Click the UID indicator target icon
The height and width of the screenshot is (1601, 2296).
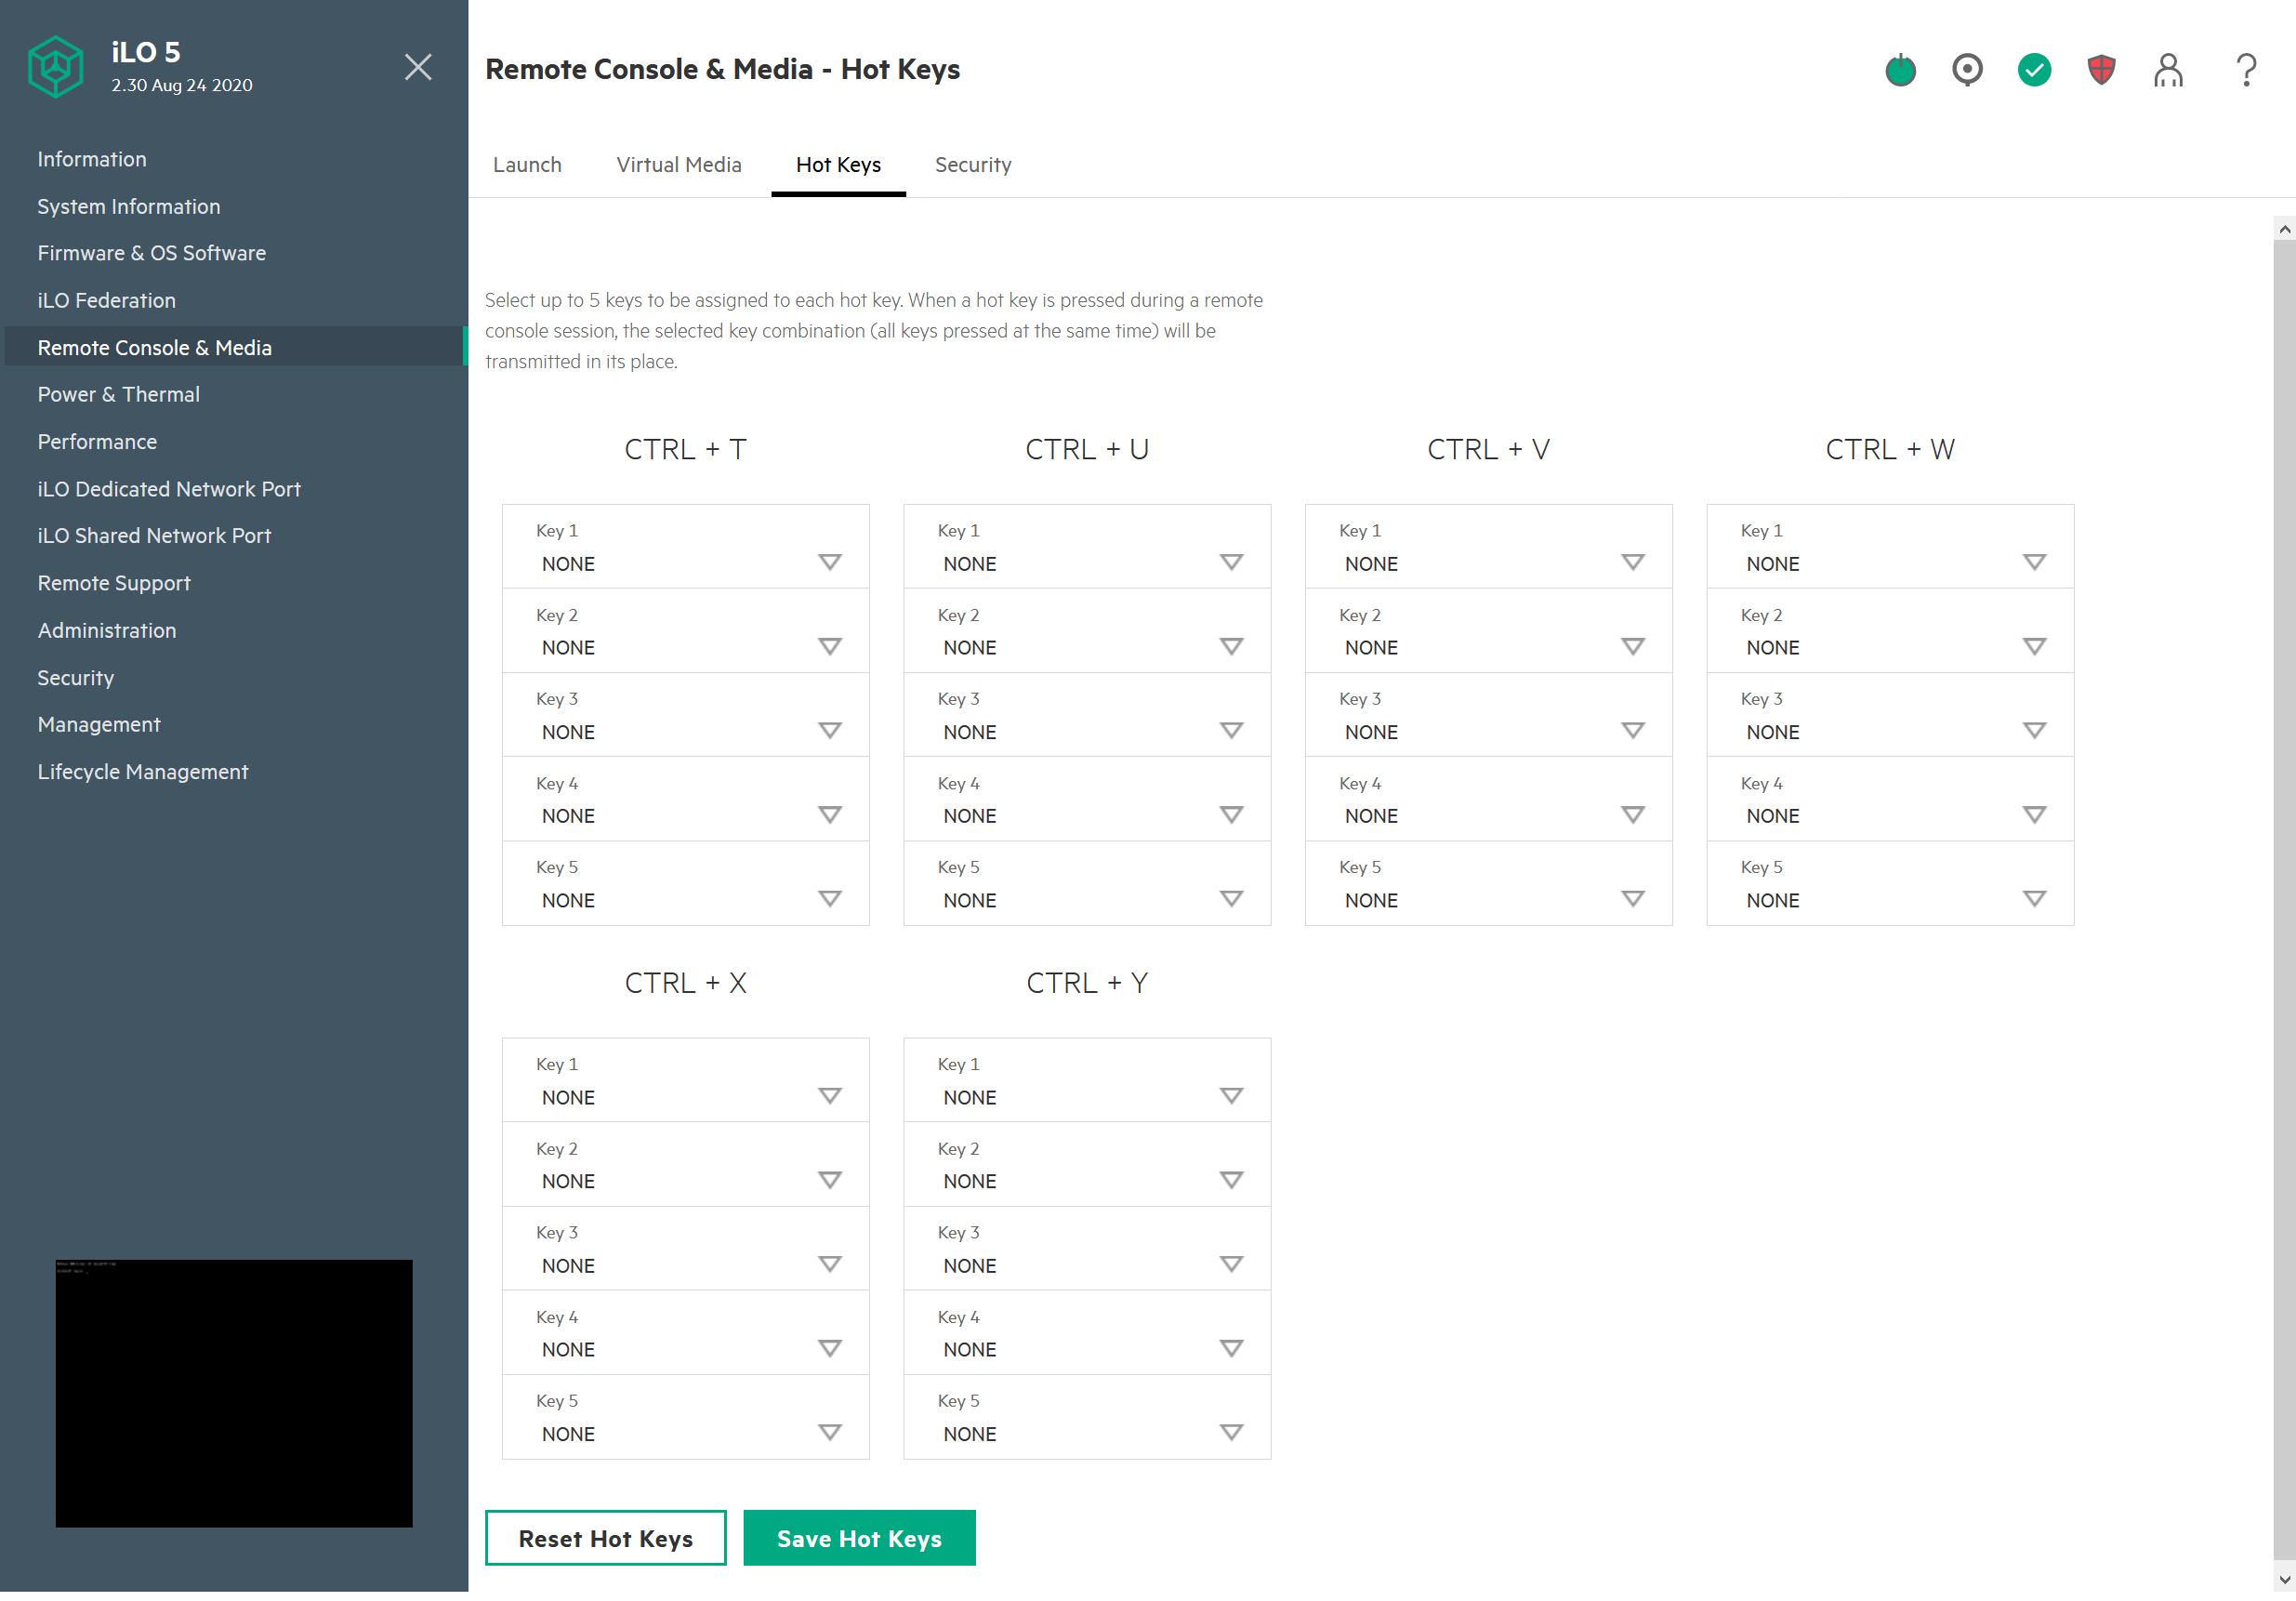[x=1967, y=70]
